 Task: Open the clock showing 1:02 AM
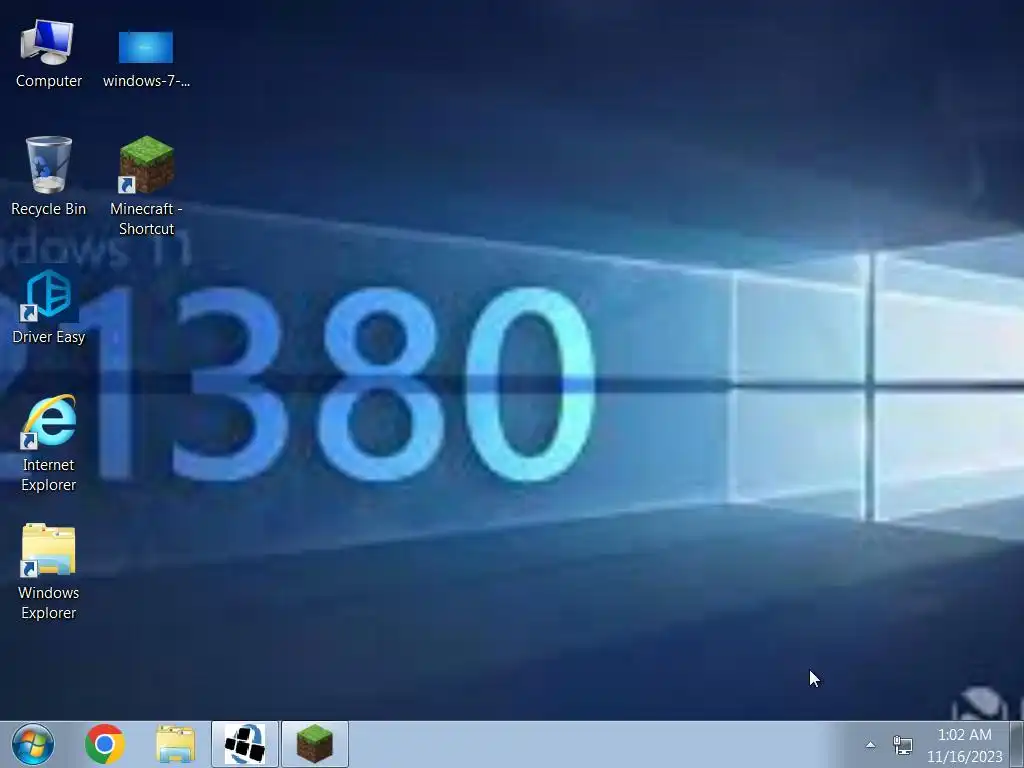point(965,735)
